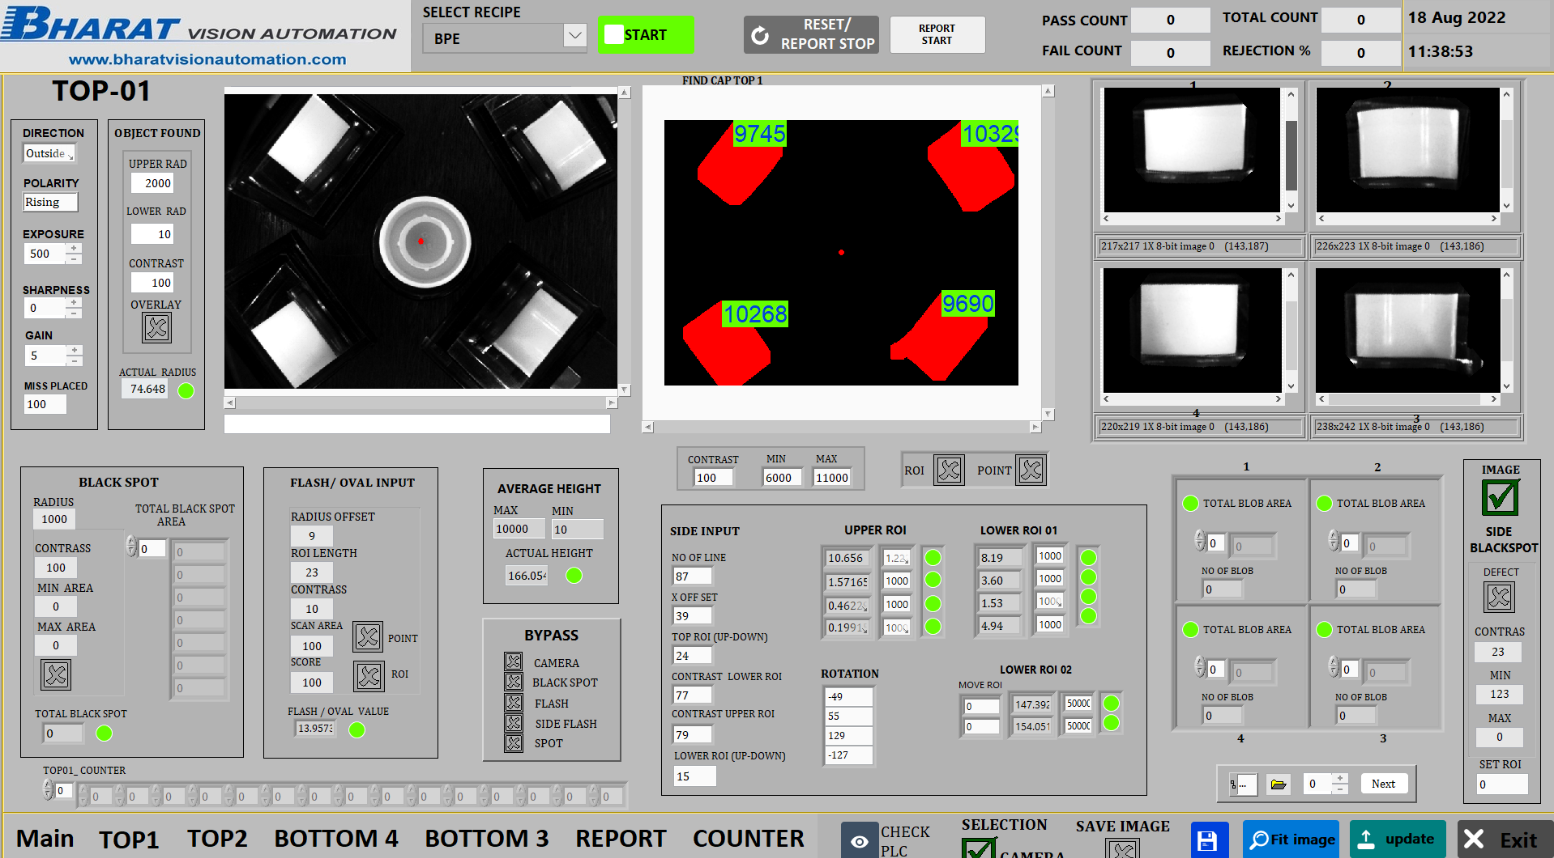Open the Select Recipe BPE dropdown

574,37
